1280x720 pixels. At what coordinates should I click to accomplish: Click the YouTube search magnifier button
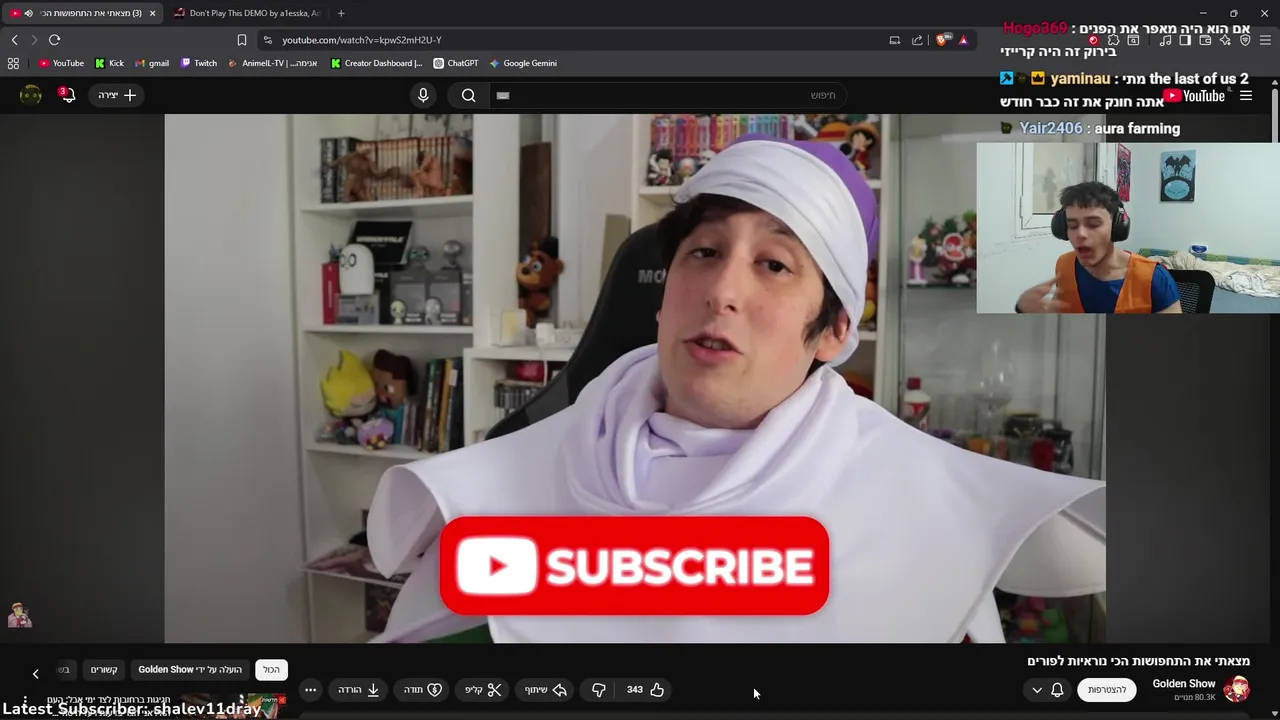468,95
